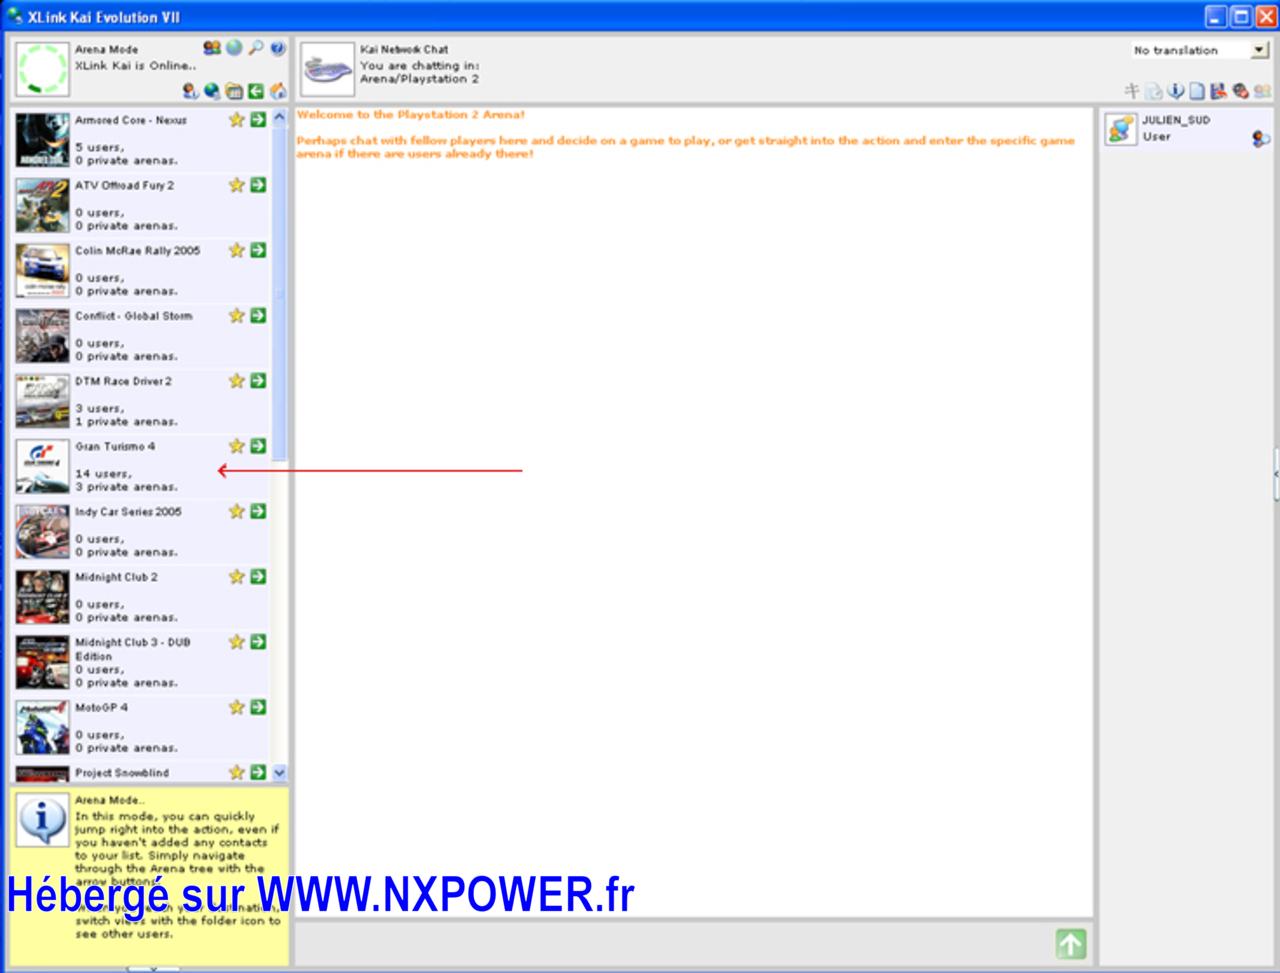The height and width of the screenshot is (973, 1280).
Task: Favorite ATV Offroad Fury 2 with star
Action: coord(237,185)
